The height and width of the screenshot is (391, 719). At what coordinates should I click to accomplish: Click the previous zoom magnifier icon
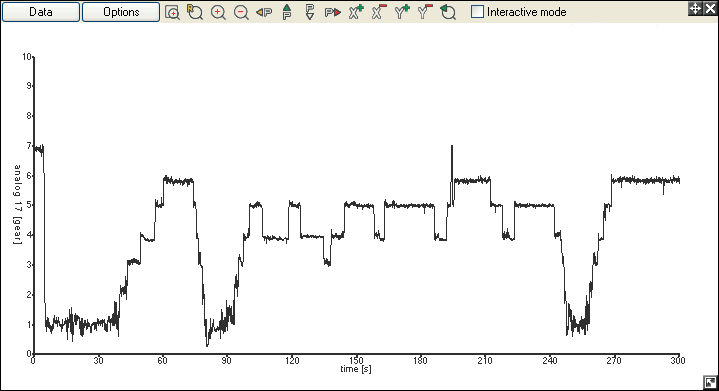[x=448, y=12]
